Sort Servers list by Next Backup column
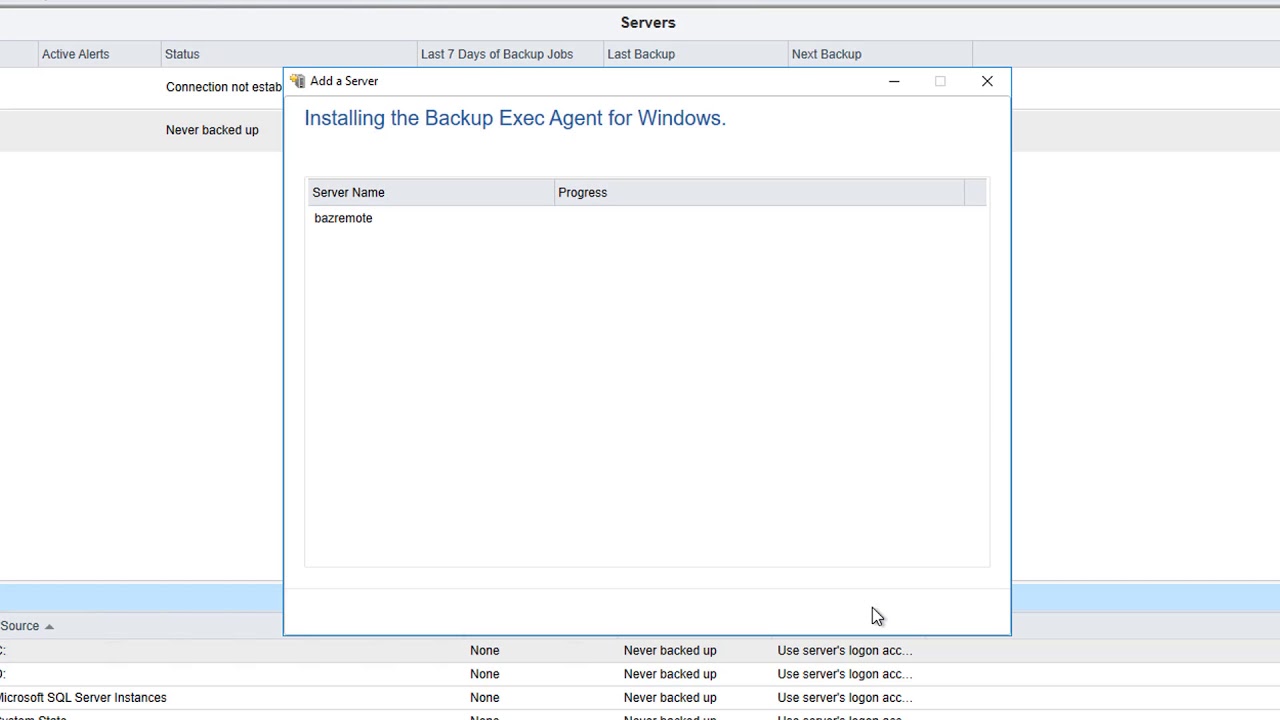This screenshot has height=720, width=1280. [x=879, y=54]
